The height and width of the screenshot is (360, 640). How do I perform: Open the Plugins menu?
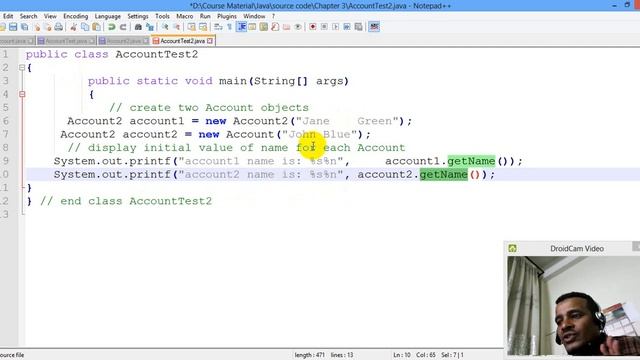pos(227,16)
